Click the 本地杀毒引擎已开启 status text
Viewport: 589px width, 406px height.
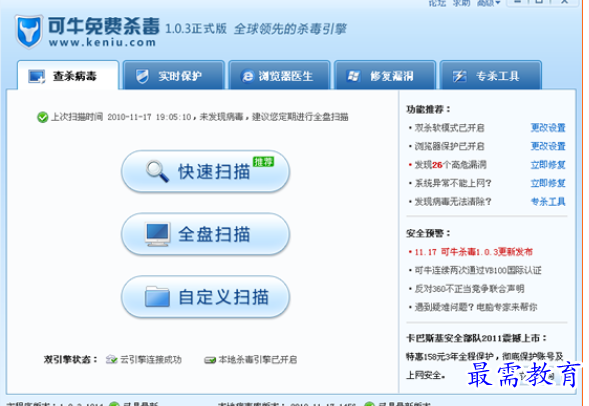tap(258, 360)
